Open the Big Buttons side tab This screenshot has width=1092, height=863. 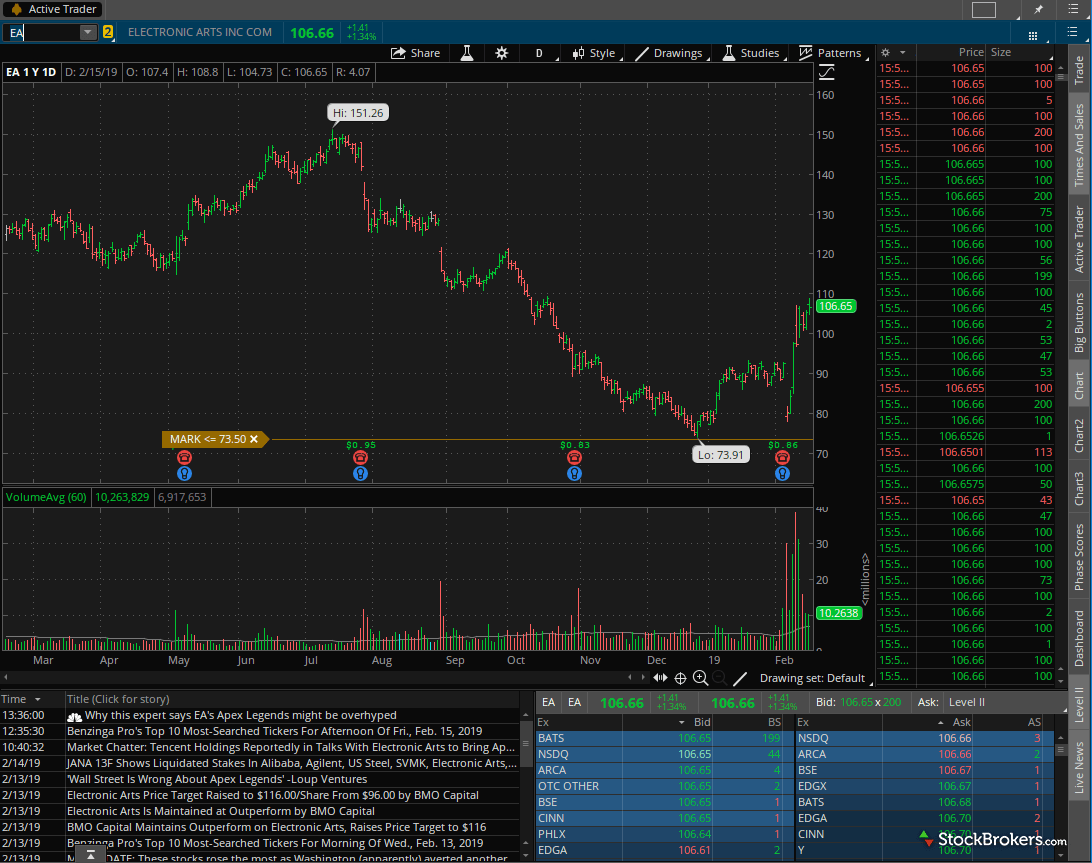1079,322
